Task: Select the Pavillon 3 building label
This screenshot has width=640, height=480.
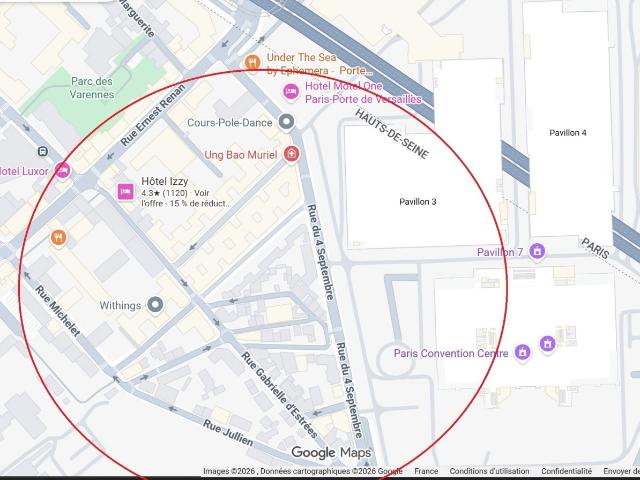Action: pyautogui.click(x=418, y=202)
